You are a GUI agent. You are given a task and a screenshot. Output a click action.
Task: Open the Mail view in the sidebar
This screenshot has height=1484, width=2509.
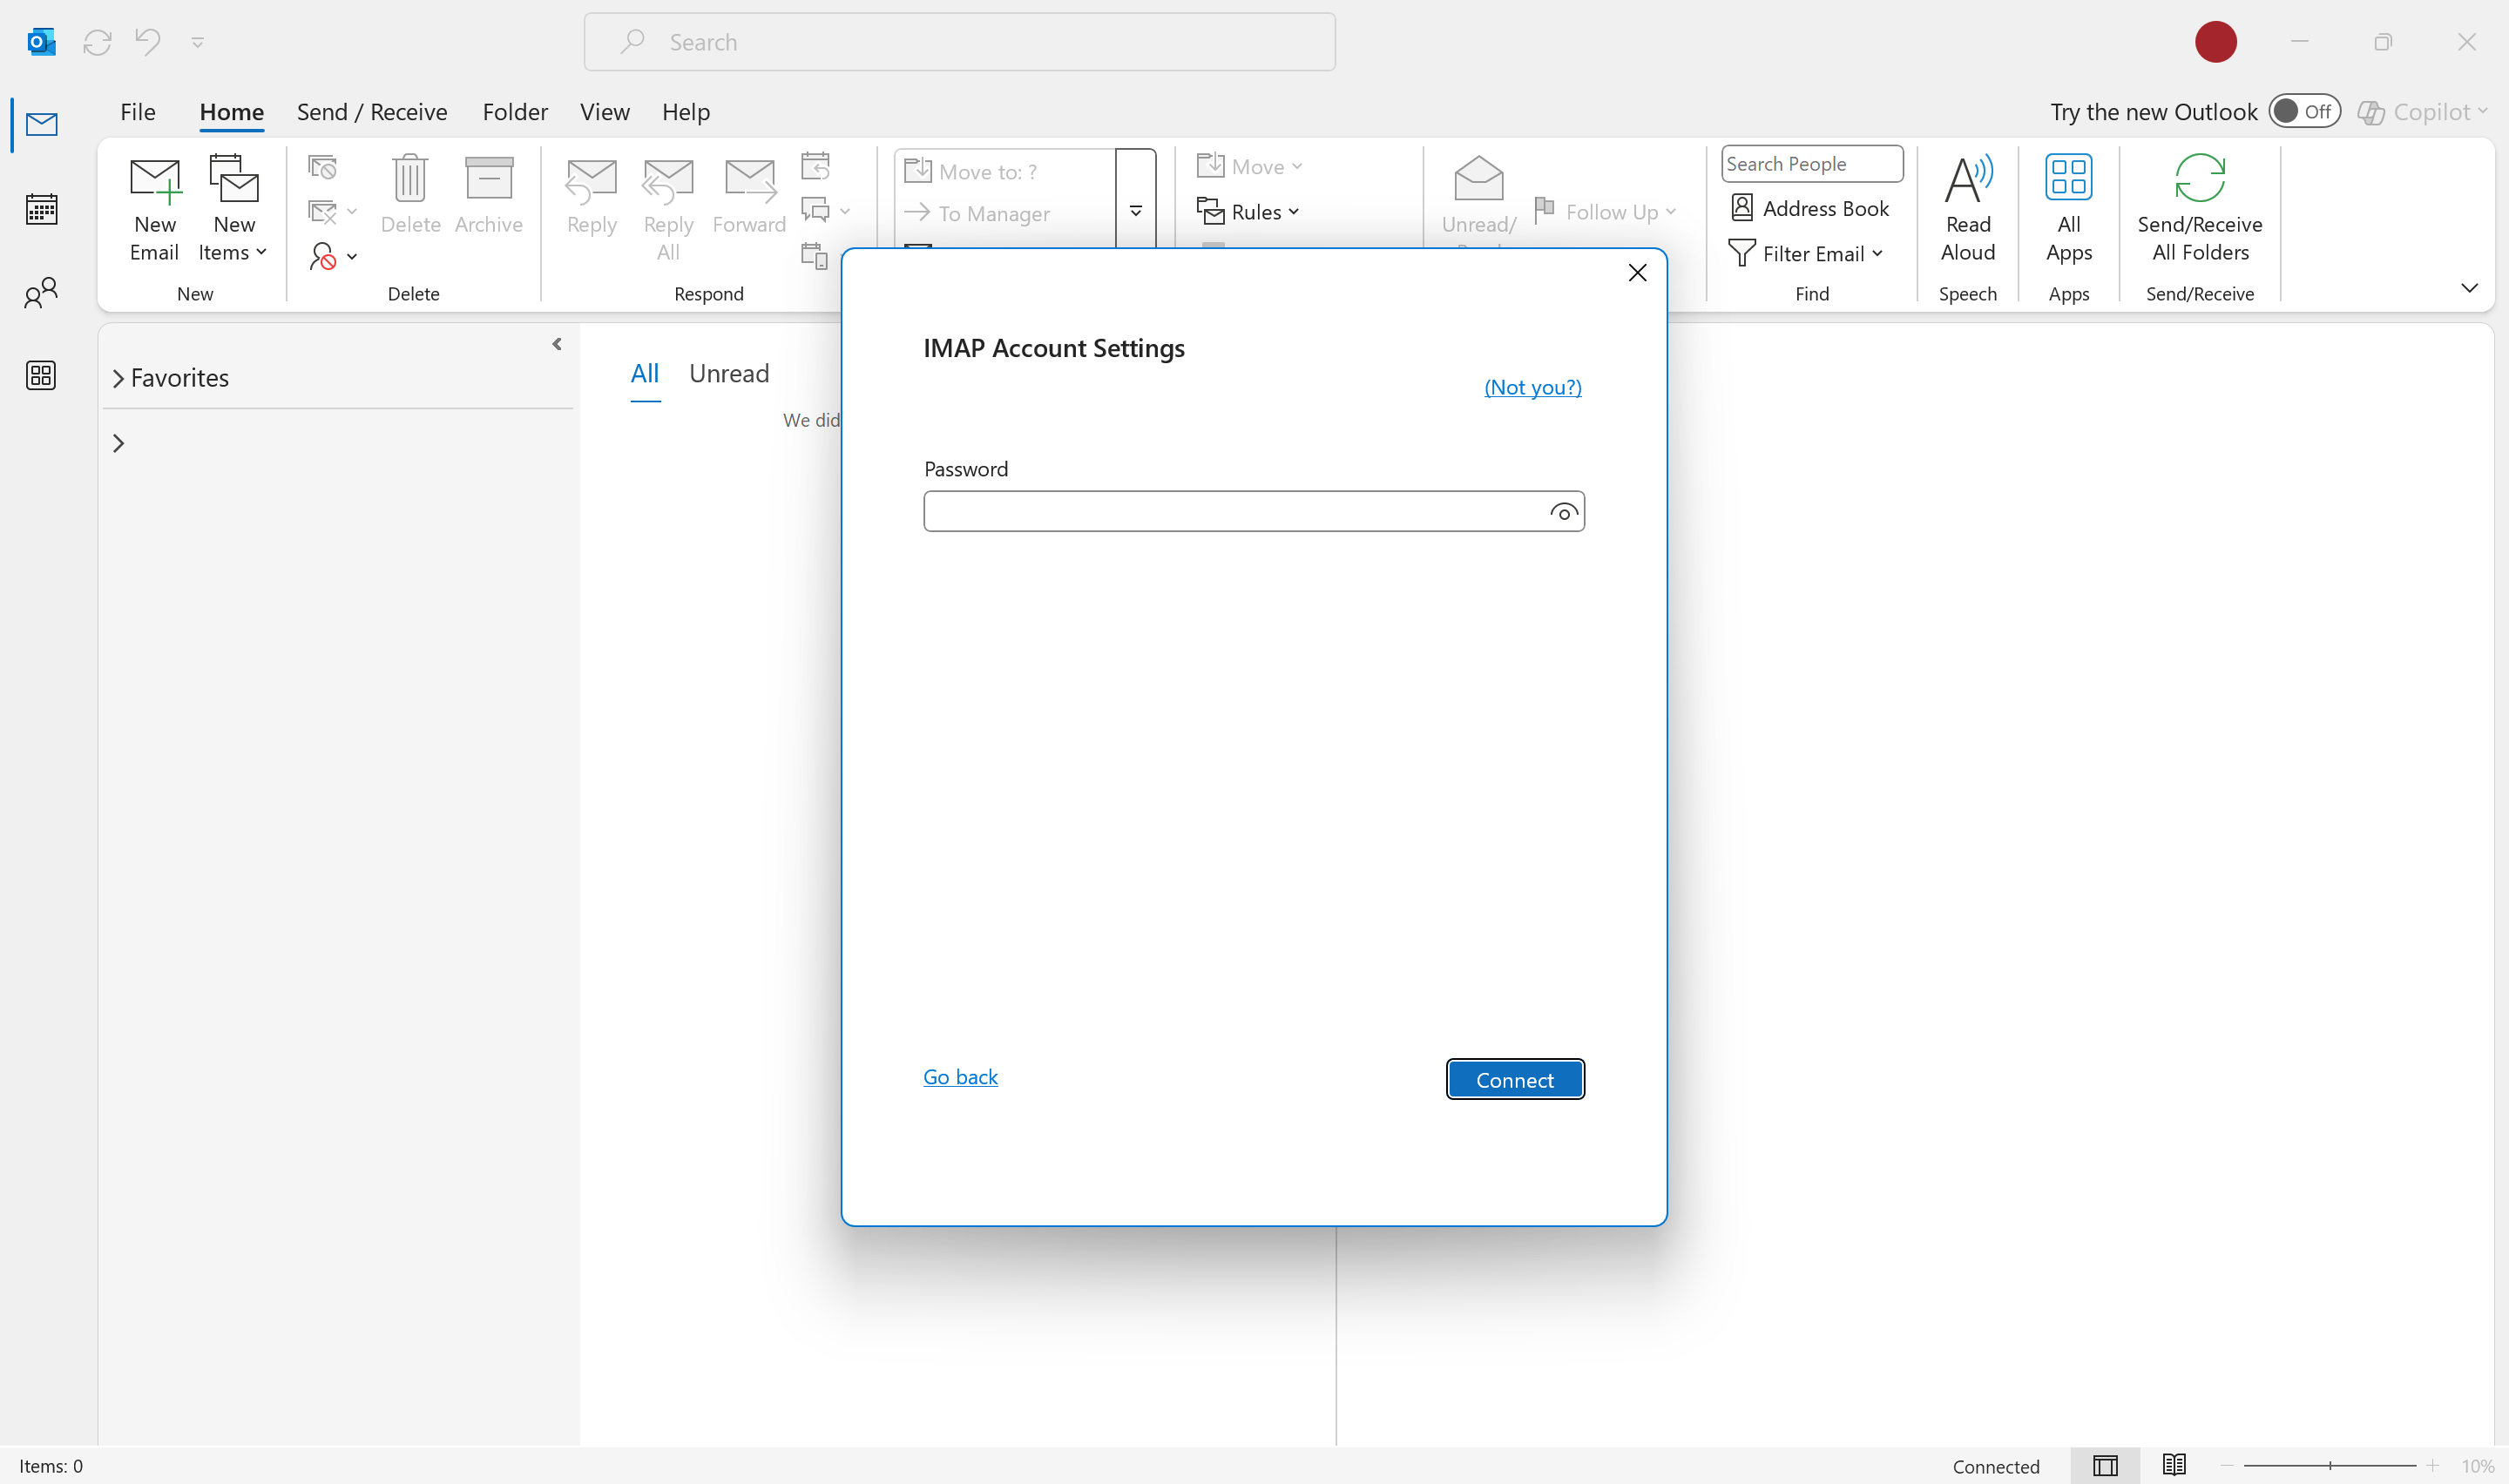41,125
